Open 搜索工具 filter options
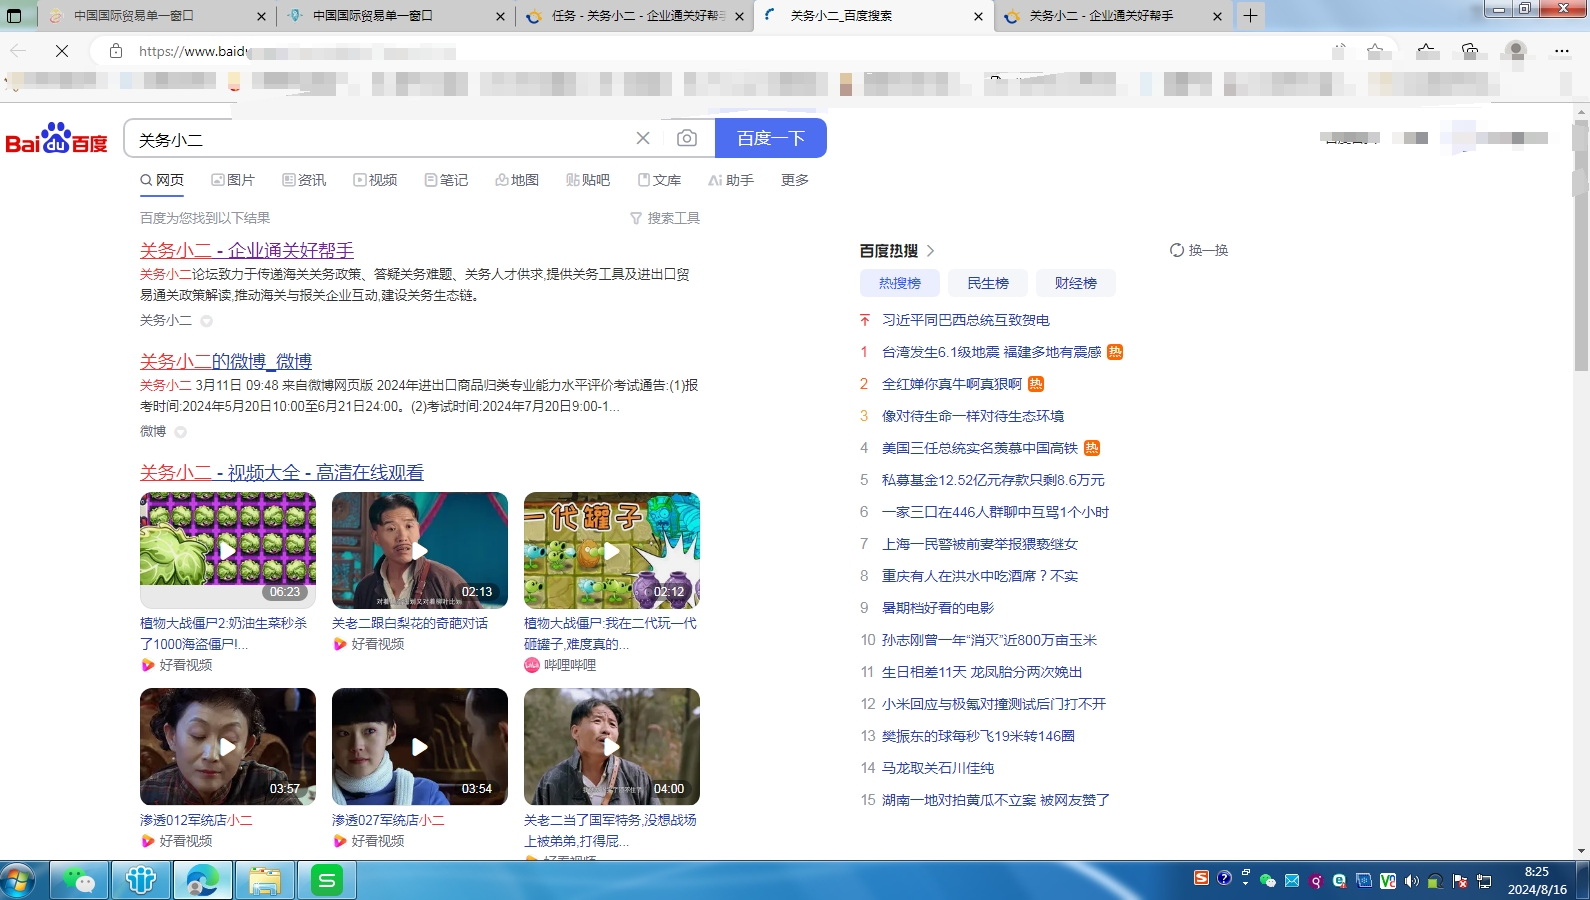The width and height of the screenshot is (1590, 900). click(665, 218)
